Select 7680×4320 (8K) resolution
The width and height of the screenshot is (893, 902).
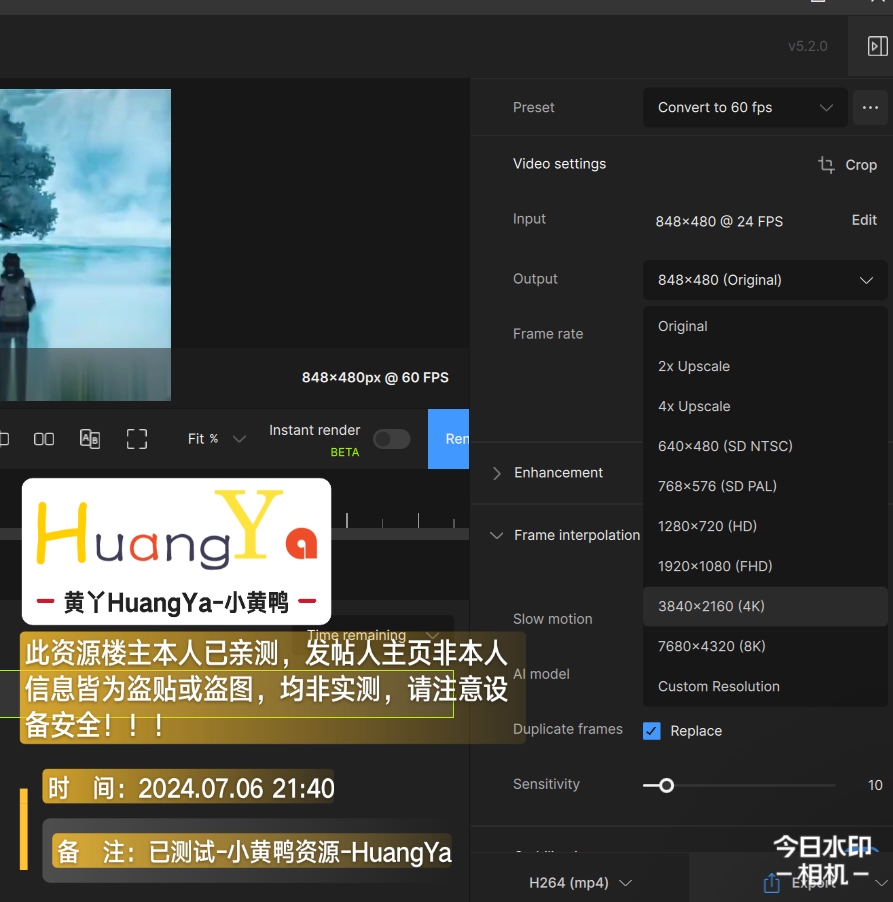pyautogui.click(x=765, y=646)
